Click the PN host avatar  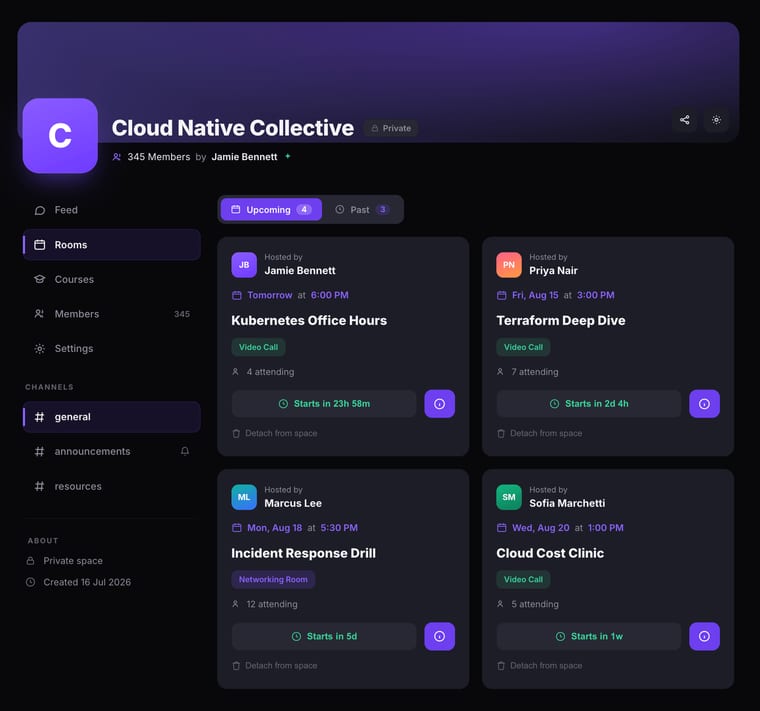(509, 265)
